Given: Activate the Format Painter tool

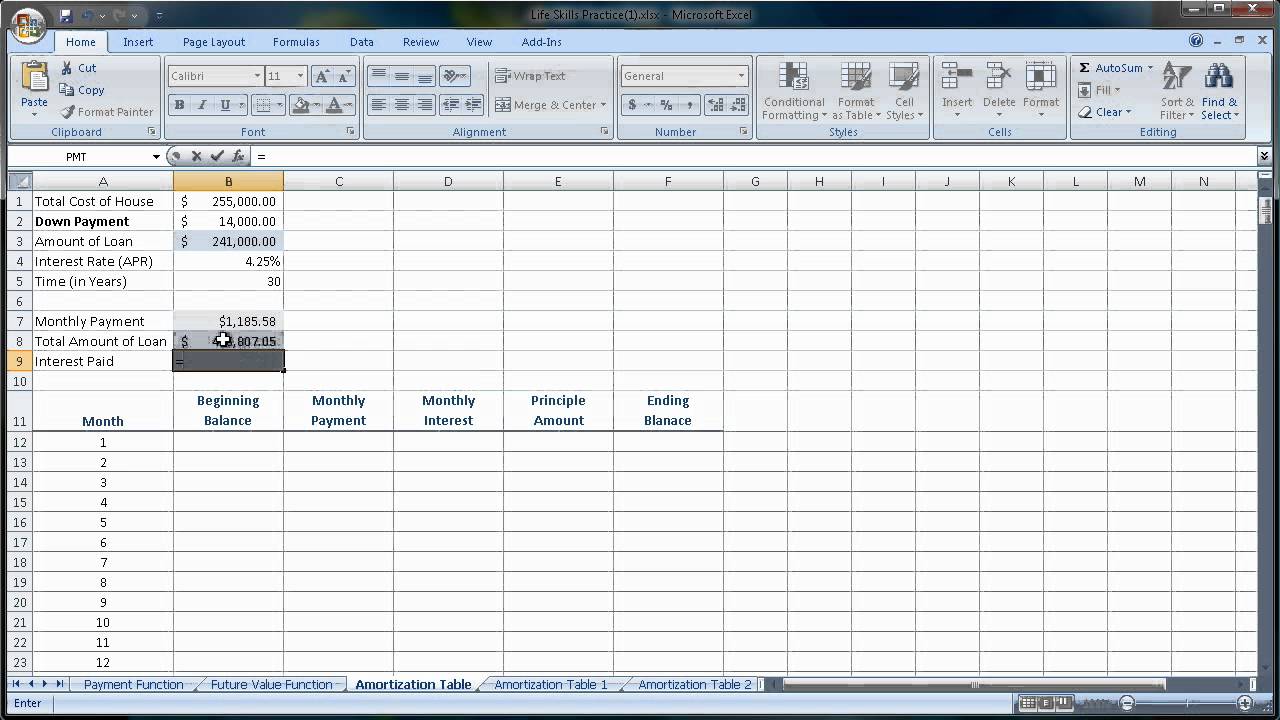Looking at the screenshot, I should 106,112.
